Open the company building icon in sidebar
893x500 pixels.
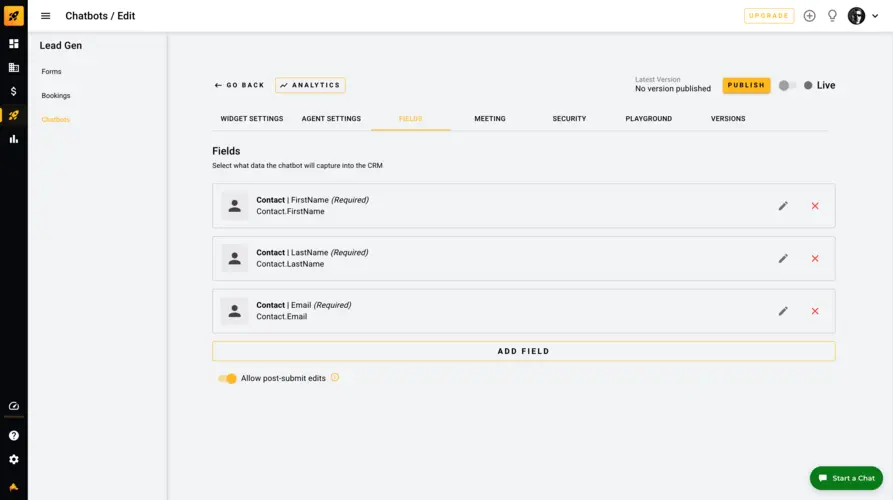coord(14,68)
